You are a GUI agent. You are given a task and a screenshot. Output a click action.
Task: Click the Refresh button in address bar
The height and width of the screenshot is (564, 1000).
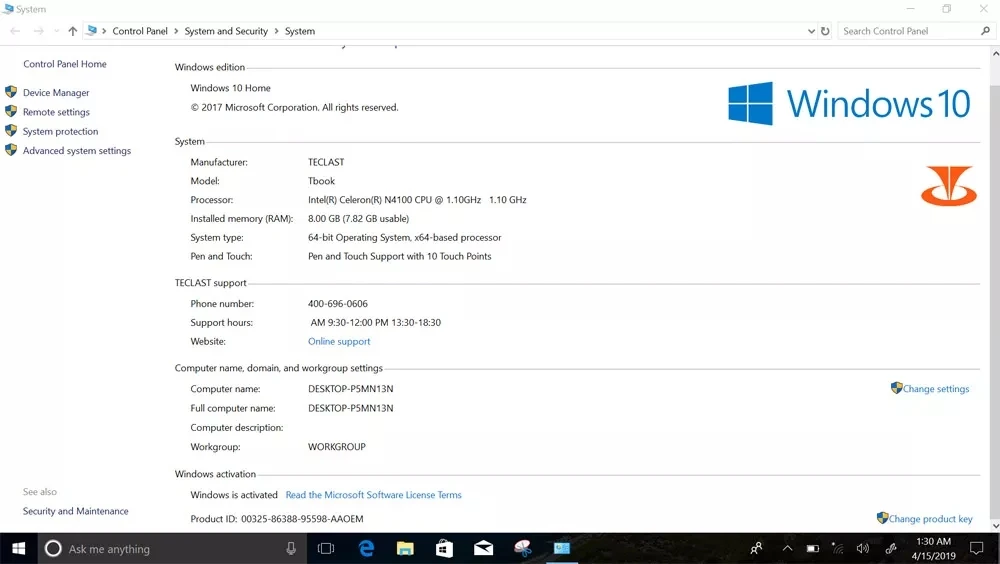click(x=825, y=31)
